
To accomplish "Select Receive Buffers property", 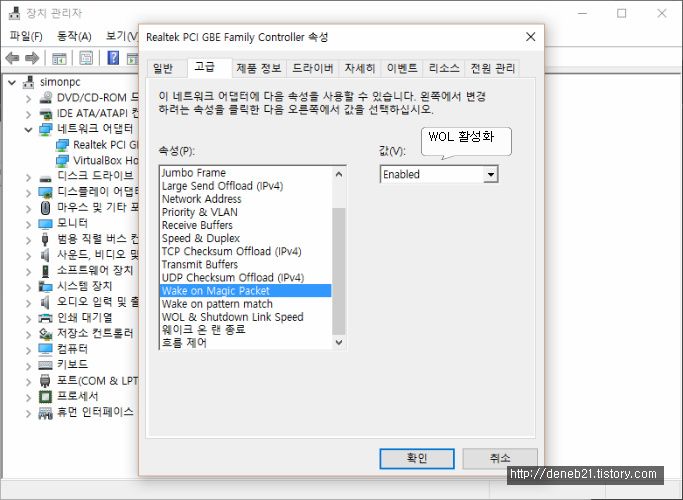I will (245, 225).
